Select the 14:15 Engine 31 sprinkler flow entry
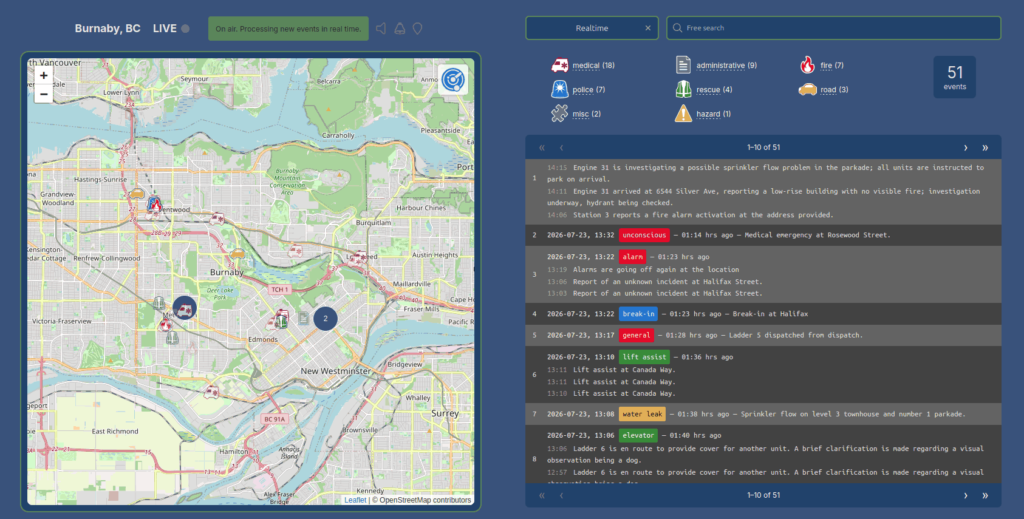 (x=765, y=173)
